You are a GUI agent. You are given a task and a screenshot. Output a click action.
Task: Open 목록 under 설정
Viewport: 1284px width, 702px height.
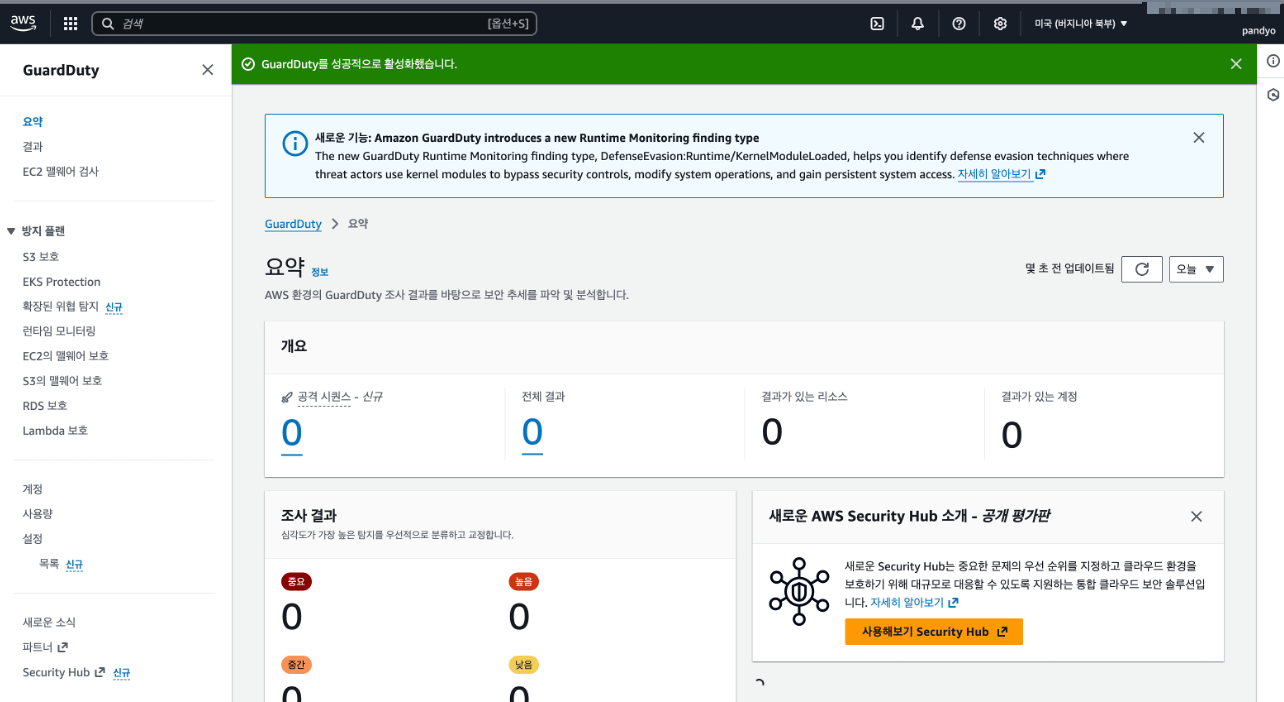[x=49, y=564]
